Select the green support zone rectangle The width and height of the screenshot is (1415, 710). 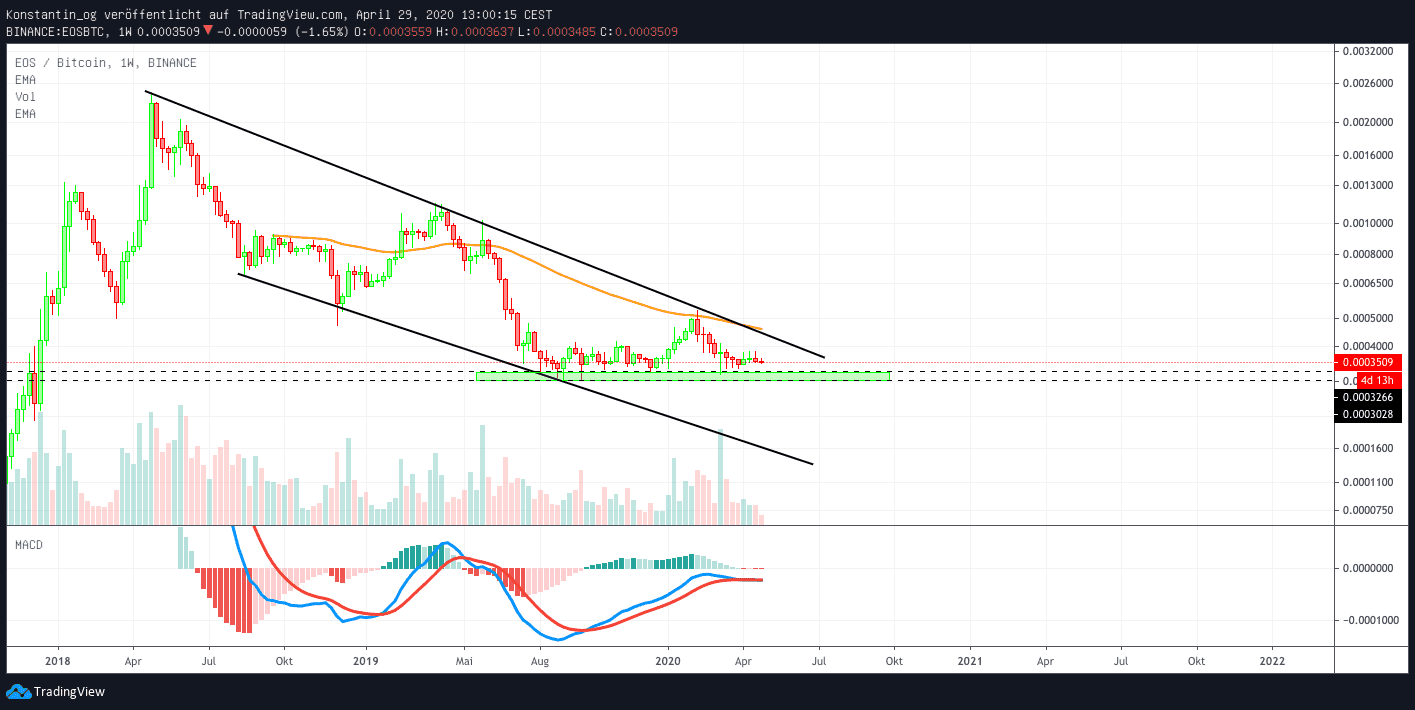click(x=680, y=376)
